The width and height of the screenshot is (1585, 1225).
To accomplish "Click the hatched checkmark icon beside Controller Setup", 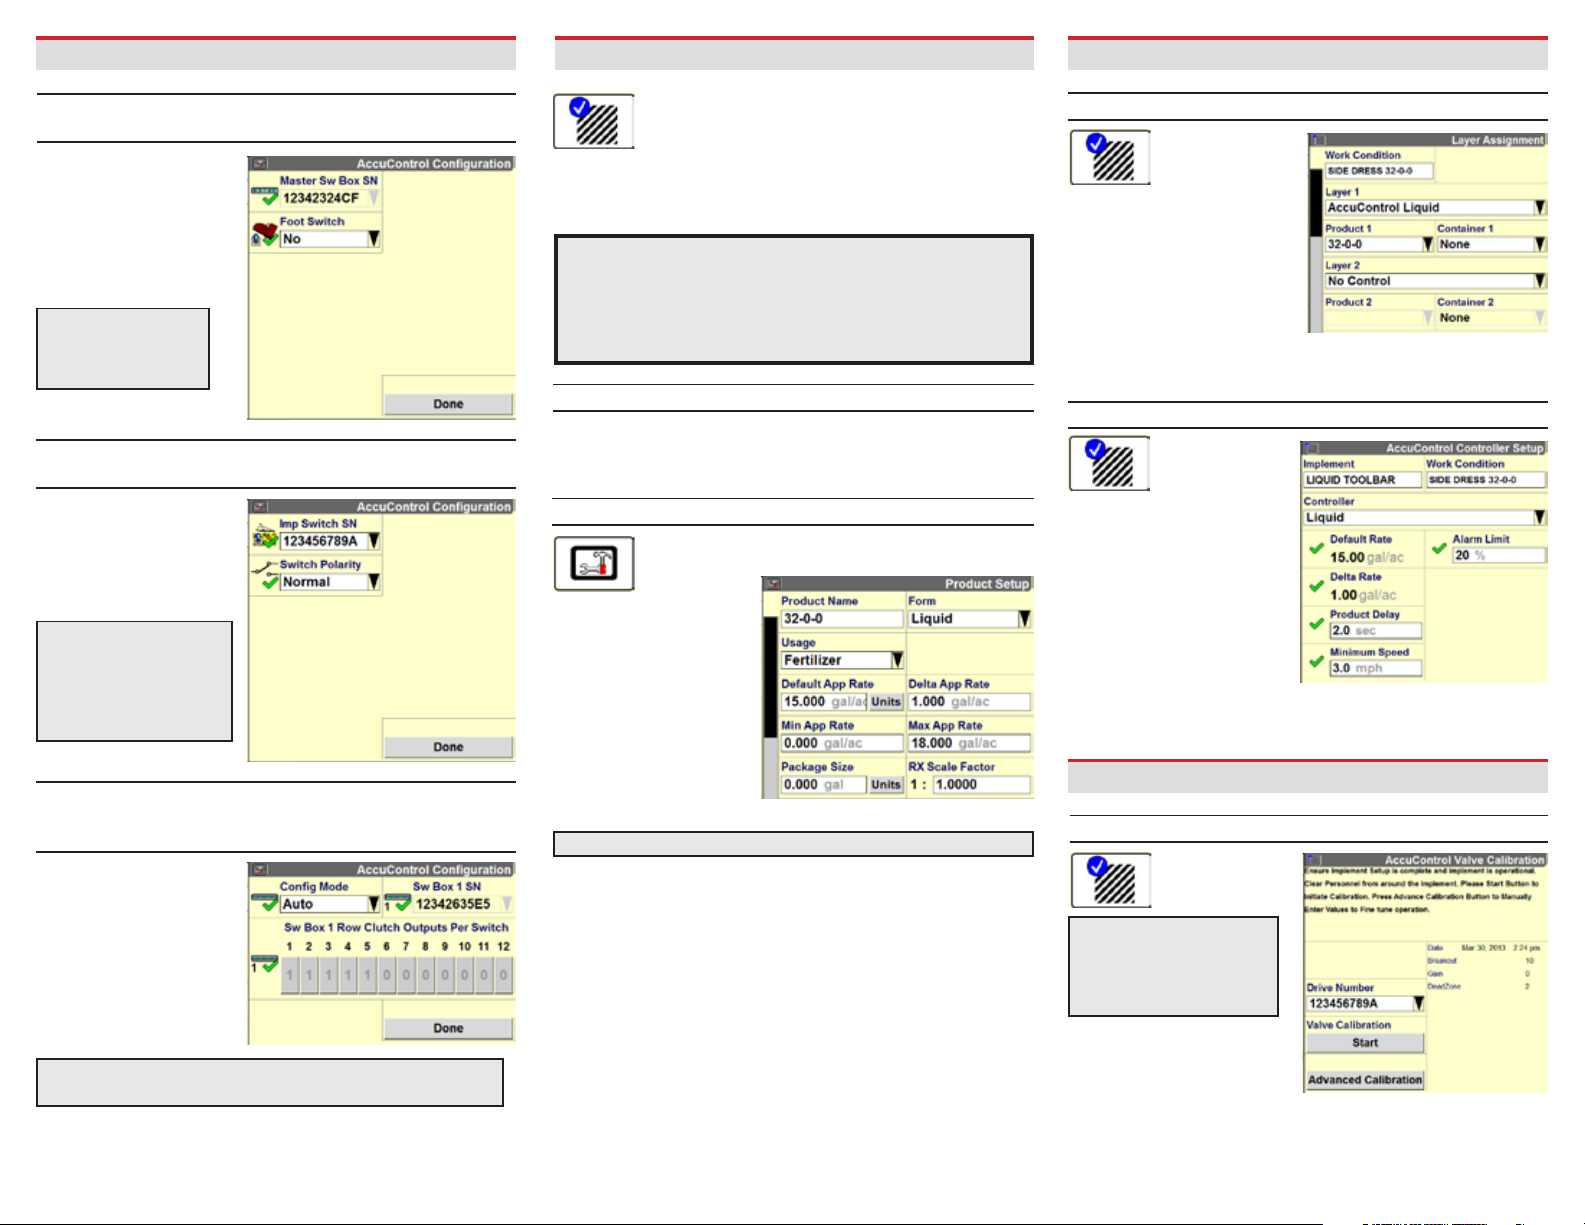I will point(1109,464).
